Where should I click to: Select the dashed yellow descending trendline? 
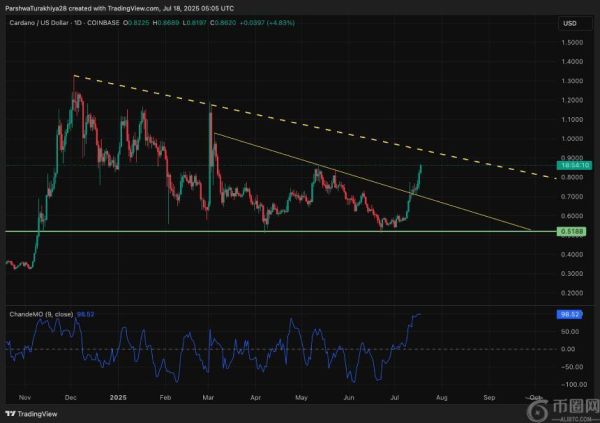(x=300, y=118)
